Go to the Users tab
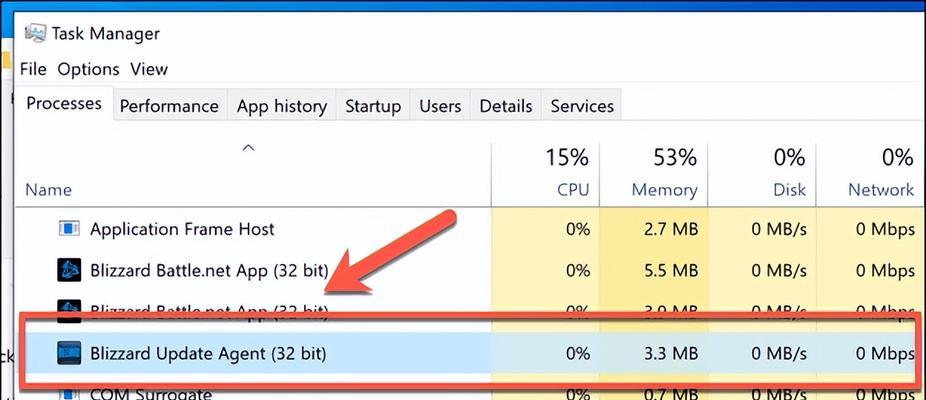 click(440, 106)
